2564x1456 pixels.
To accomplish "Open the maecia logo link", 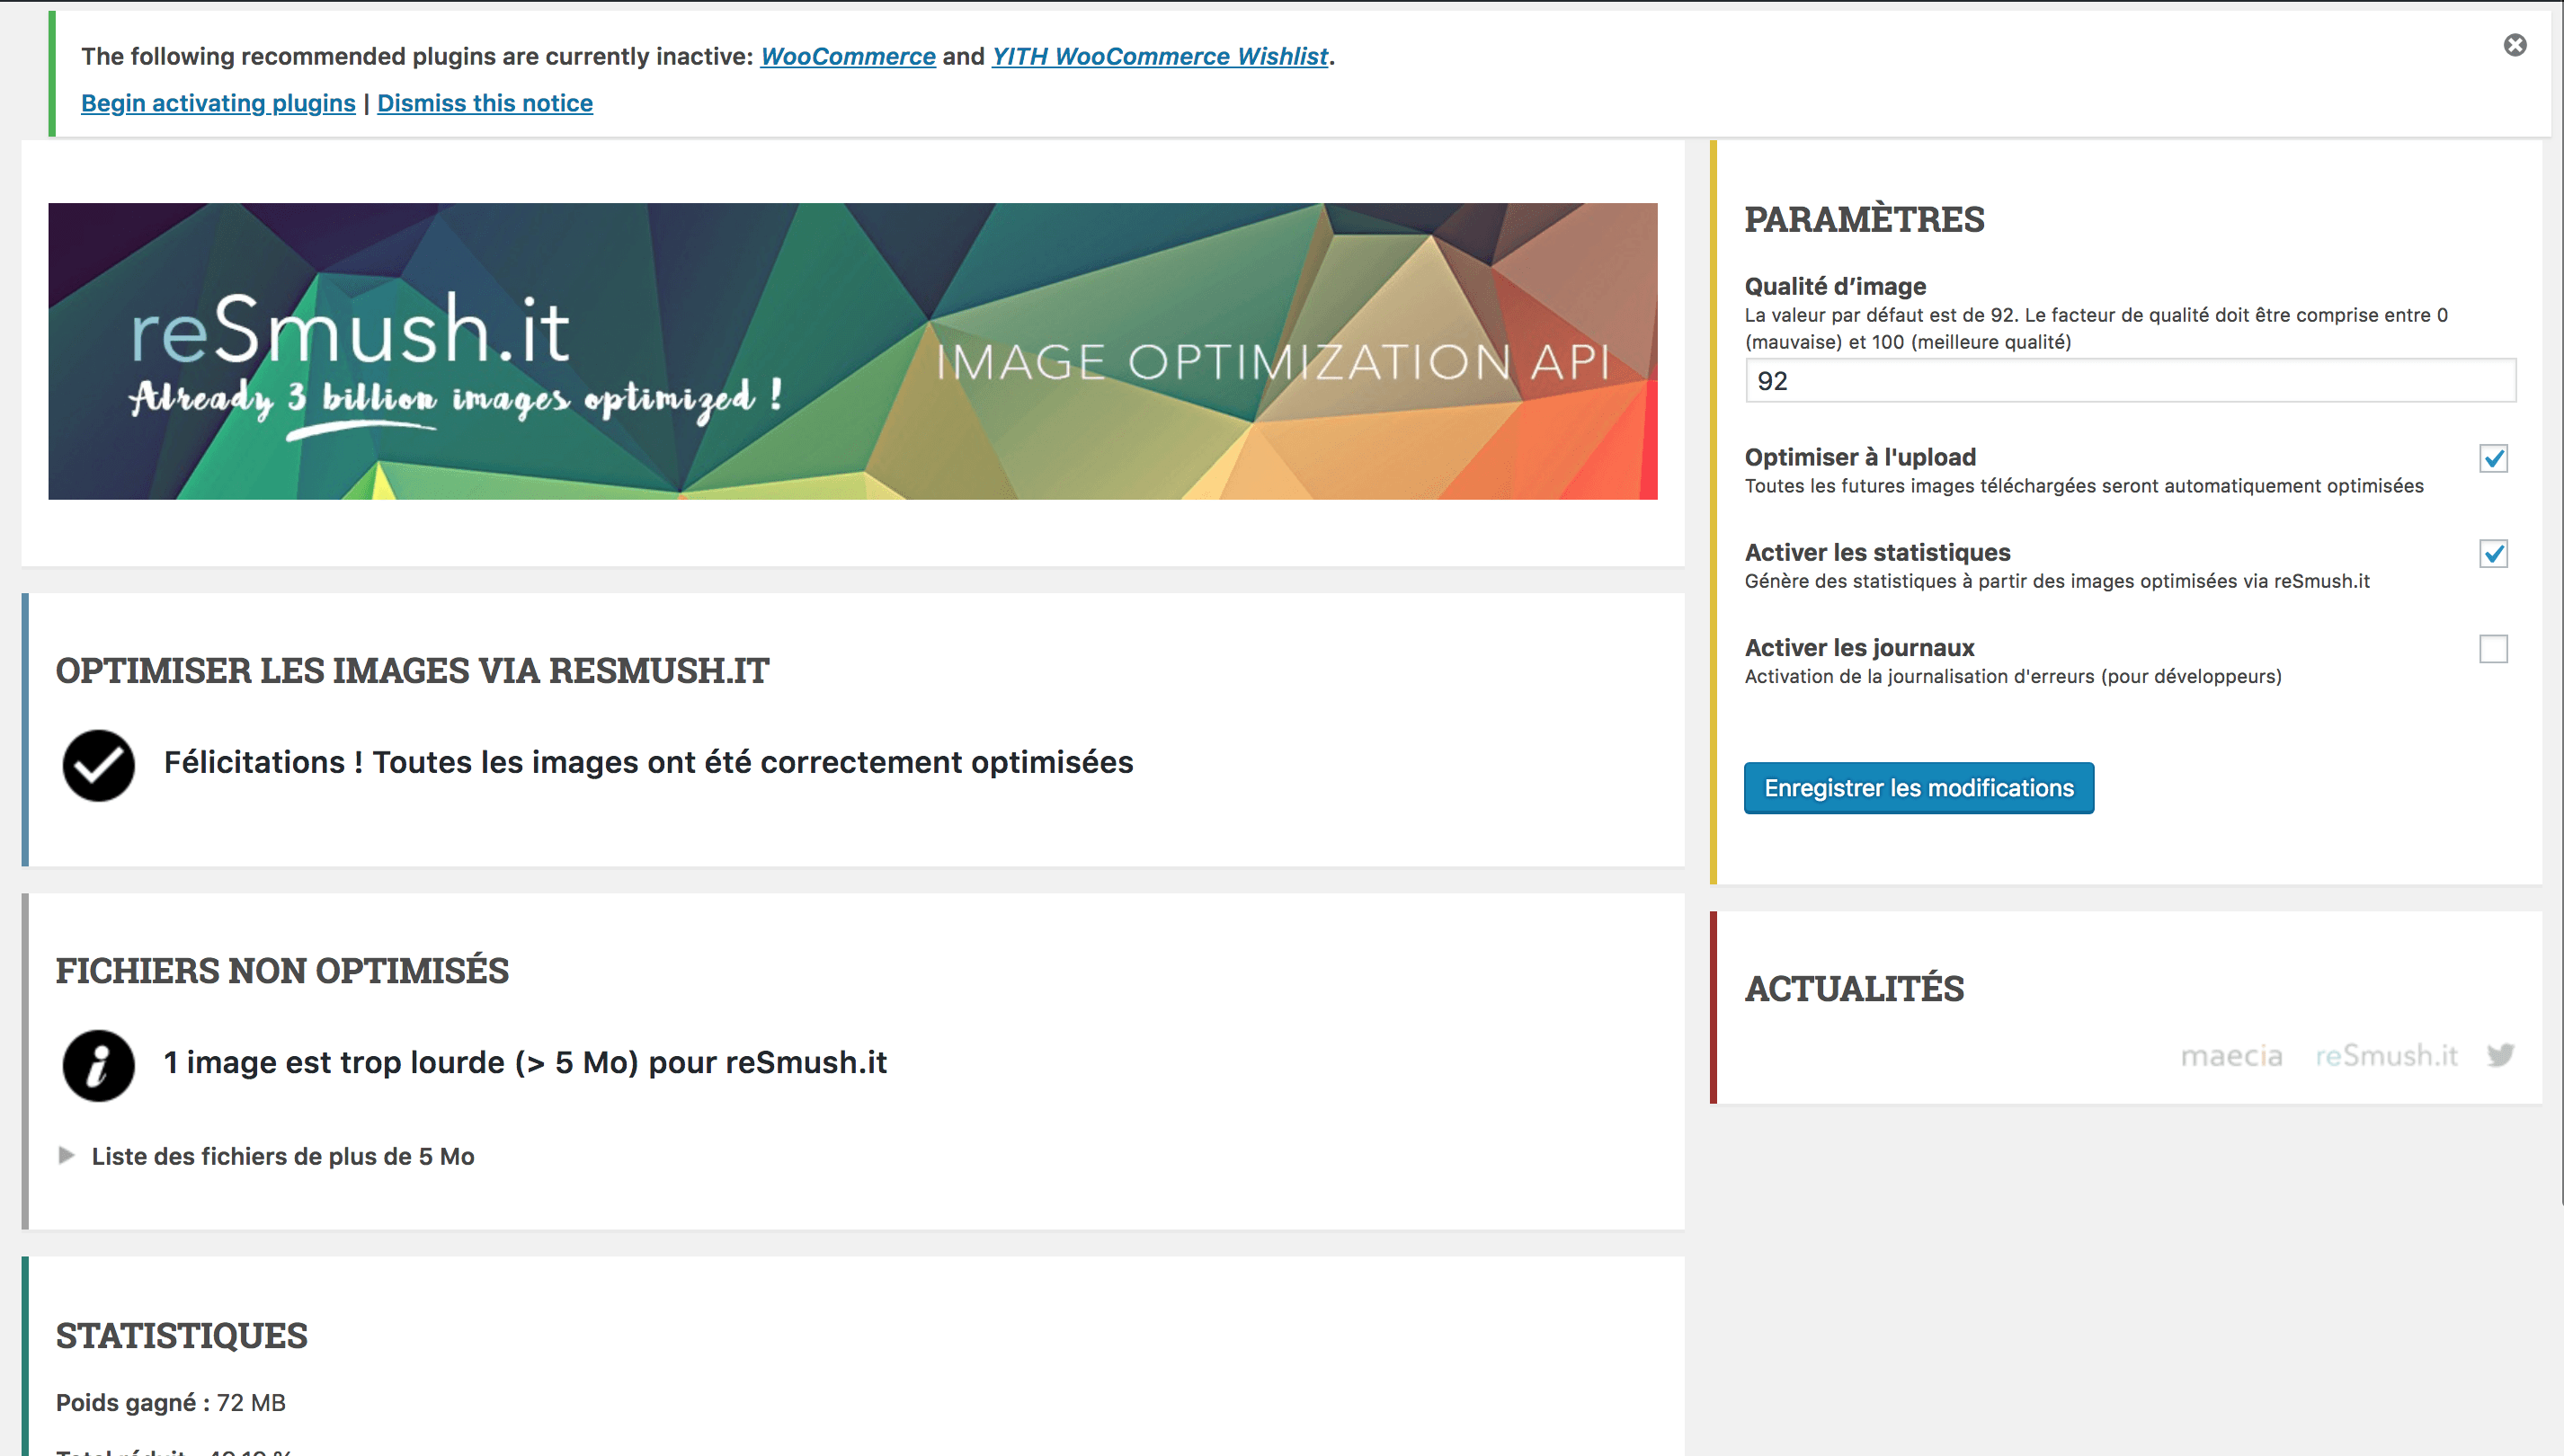I will (2231, 1056).
